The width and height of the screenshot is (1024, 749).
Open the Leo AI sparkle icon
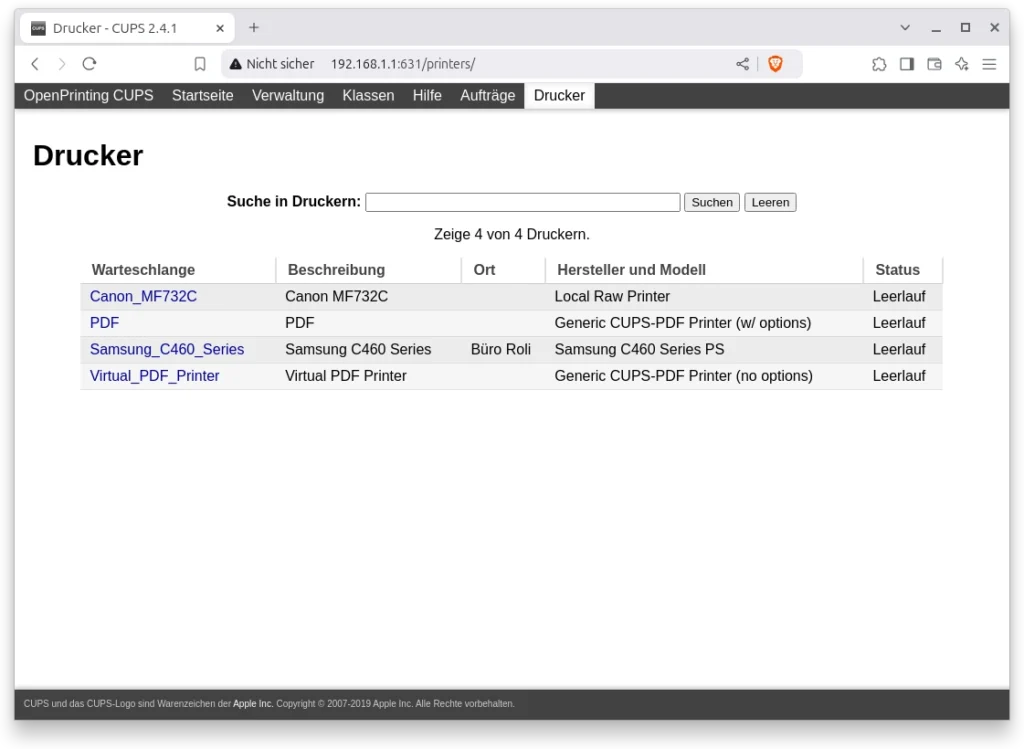click(962, 64)
